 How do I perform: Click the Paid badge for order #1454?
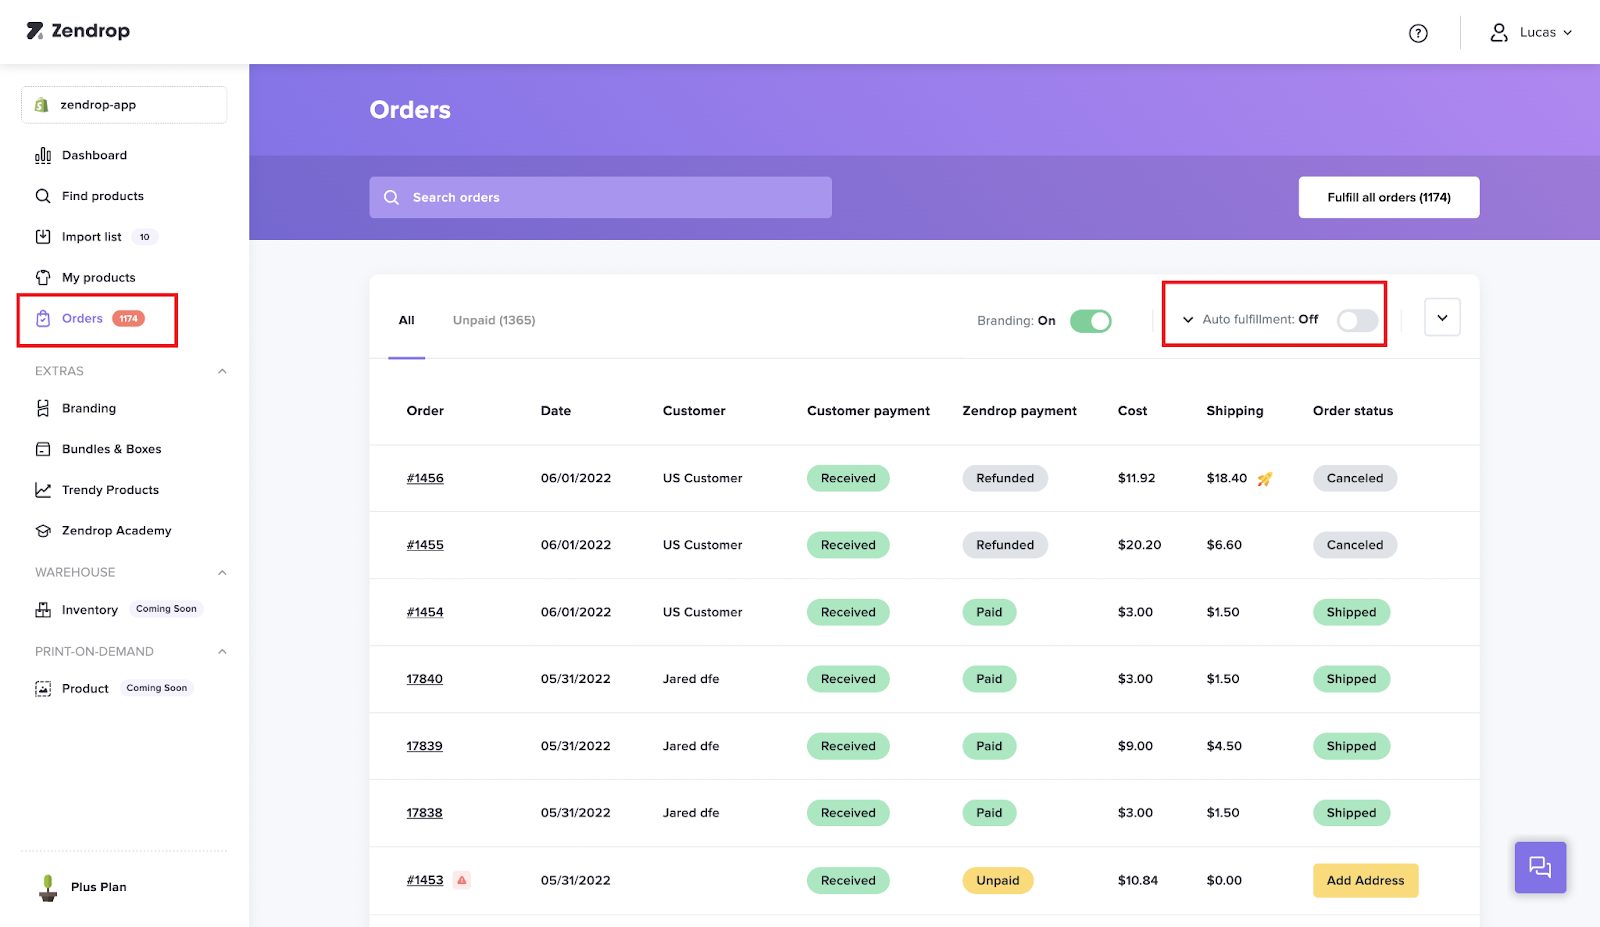click(x=989, y=612)
